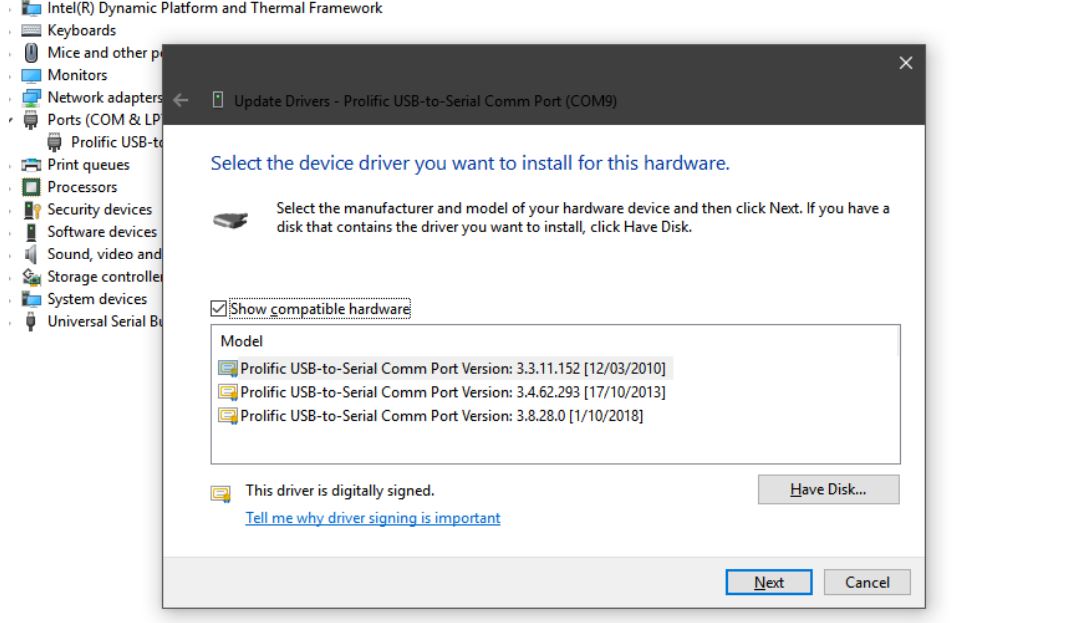Select Network adapters in device tree
Viewport: 1091px width, 623px height.
point(104,97)
